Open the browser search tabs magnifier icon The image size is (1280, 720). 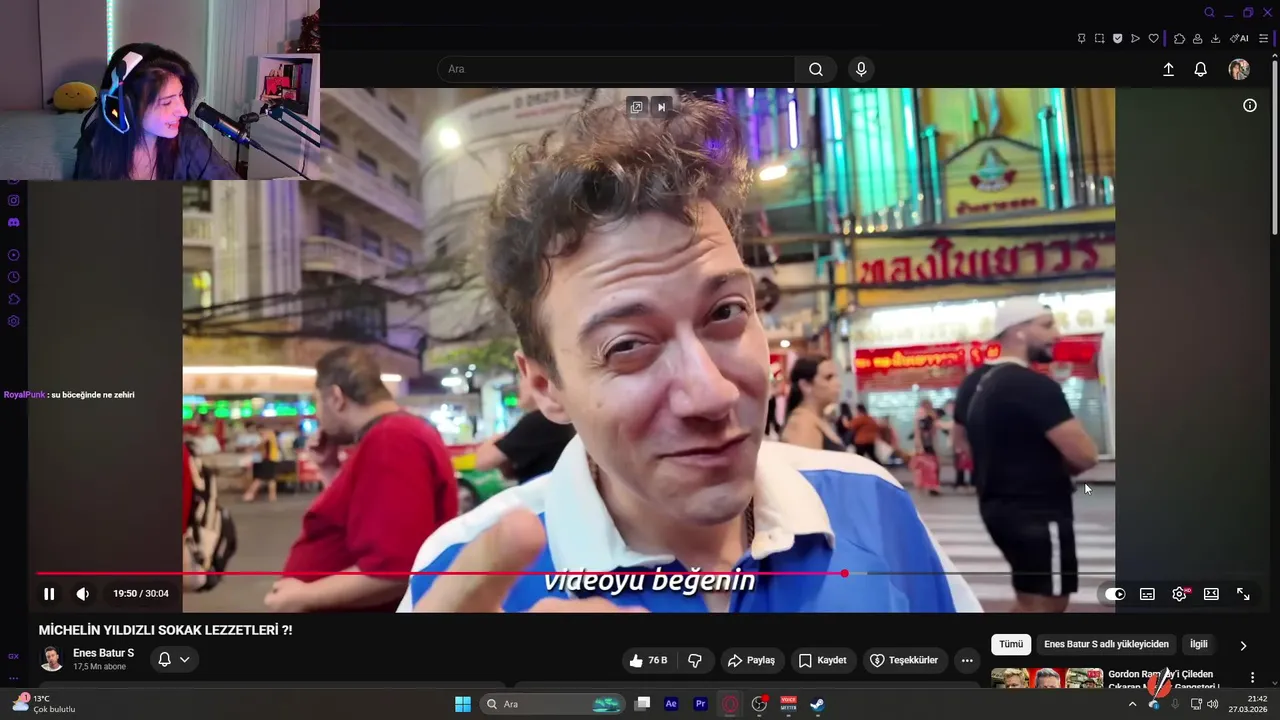1209,12
